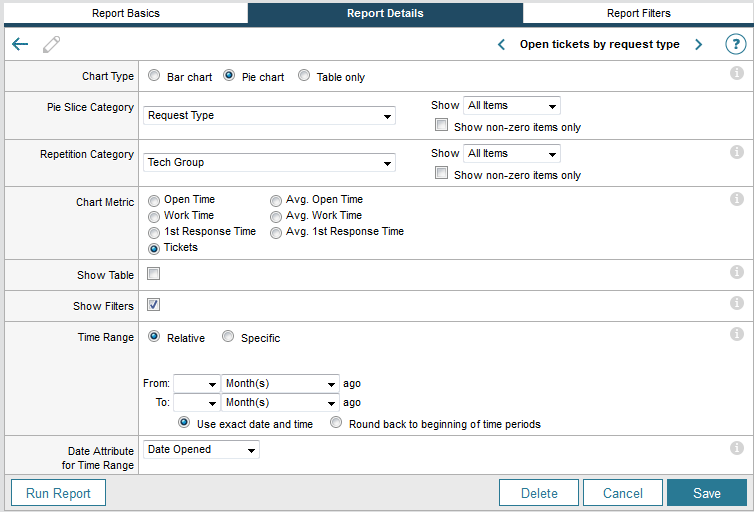
Task: Click info icon for Time Range row
Action: [737, 334]
